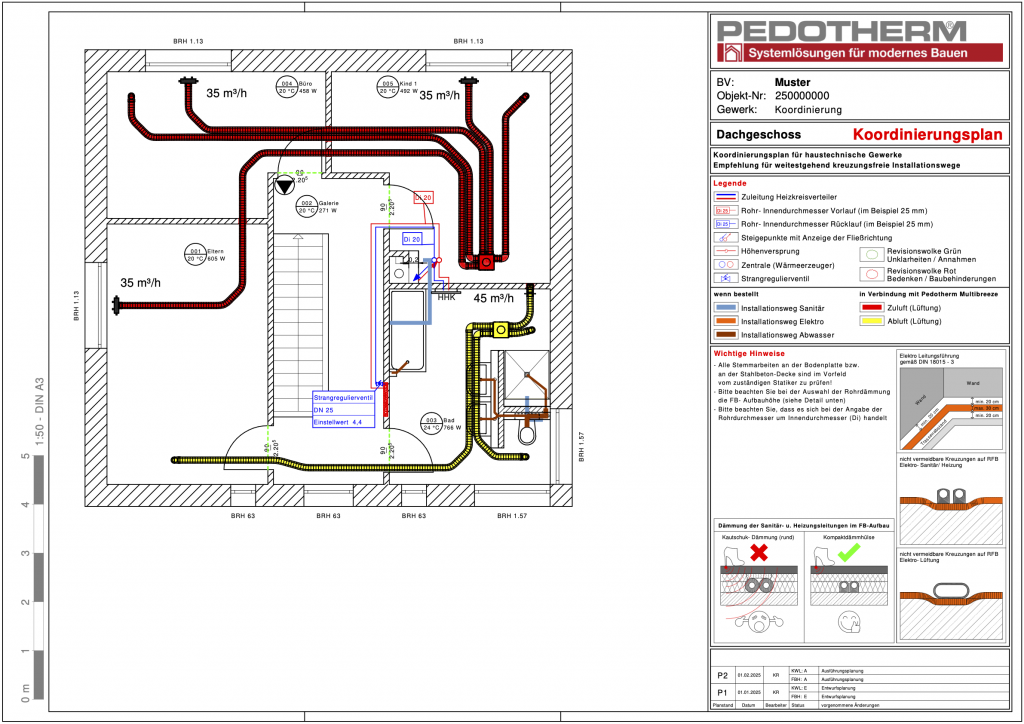Click the red Zuluft (Lüftung) swatch
This screenshot has width=1024, height=724.
point(871,307)
